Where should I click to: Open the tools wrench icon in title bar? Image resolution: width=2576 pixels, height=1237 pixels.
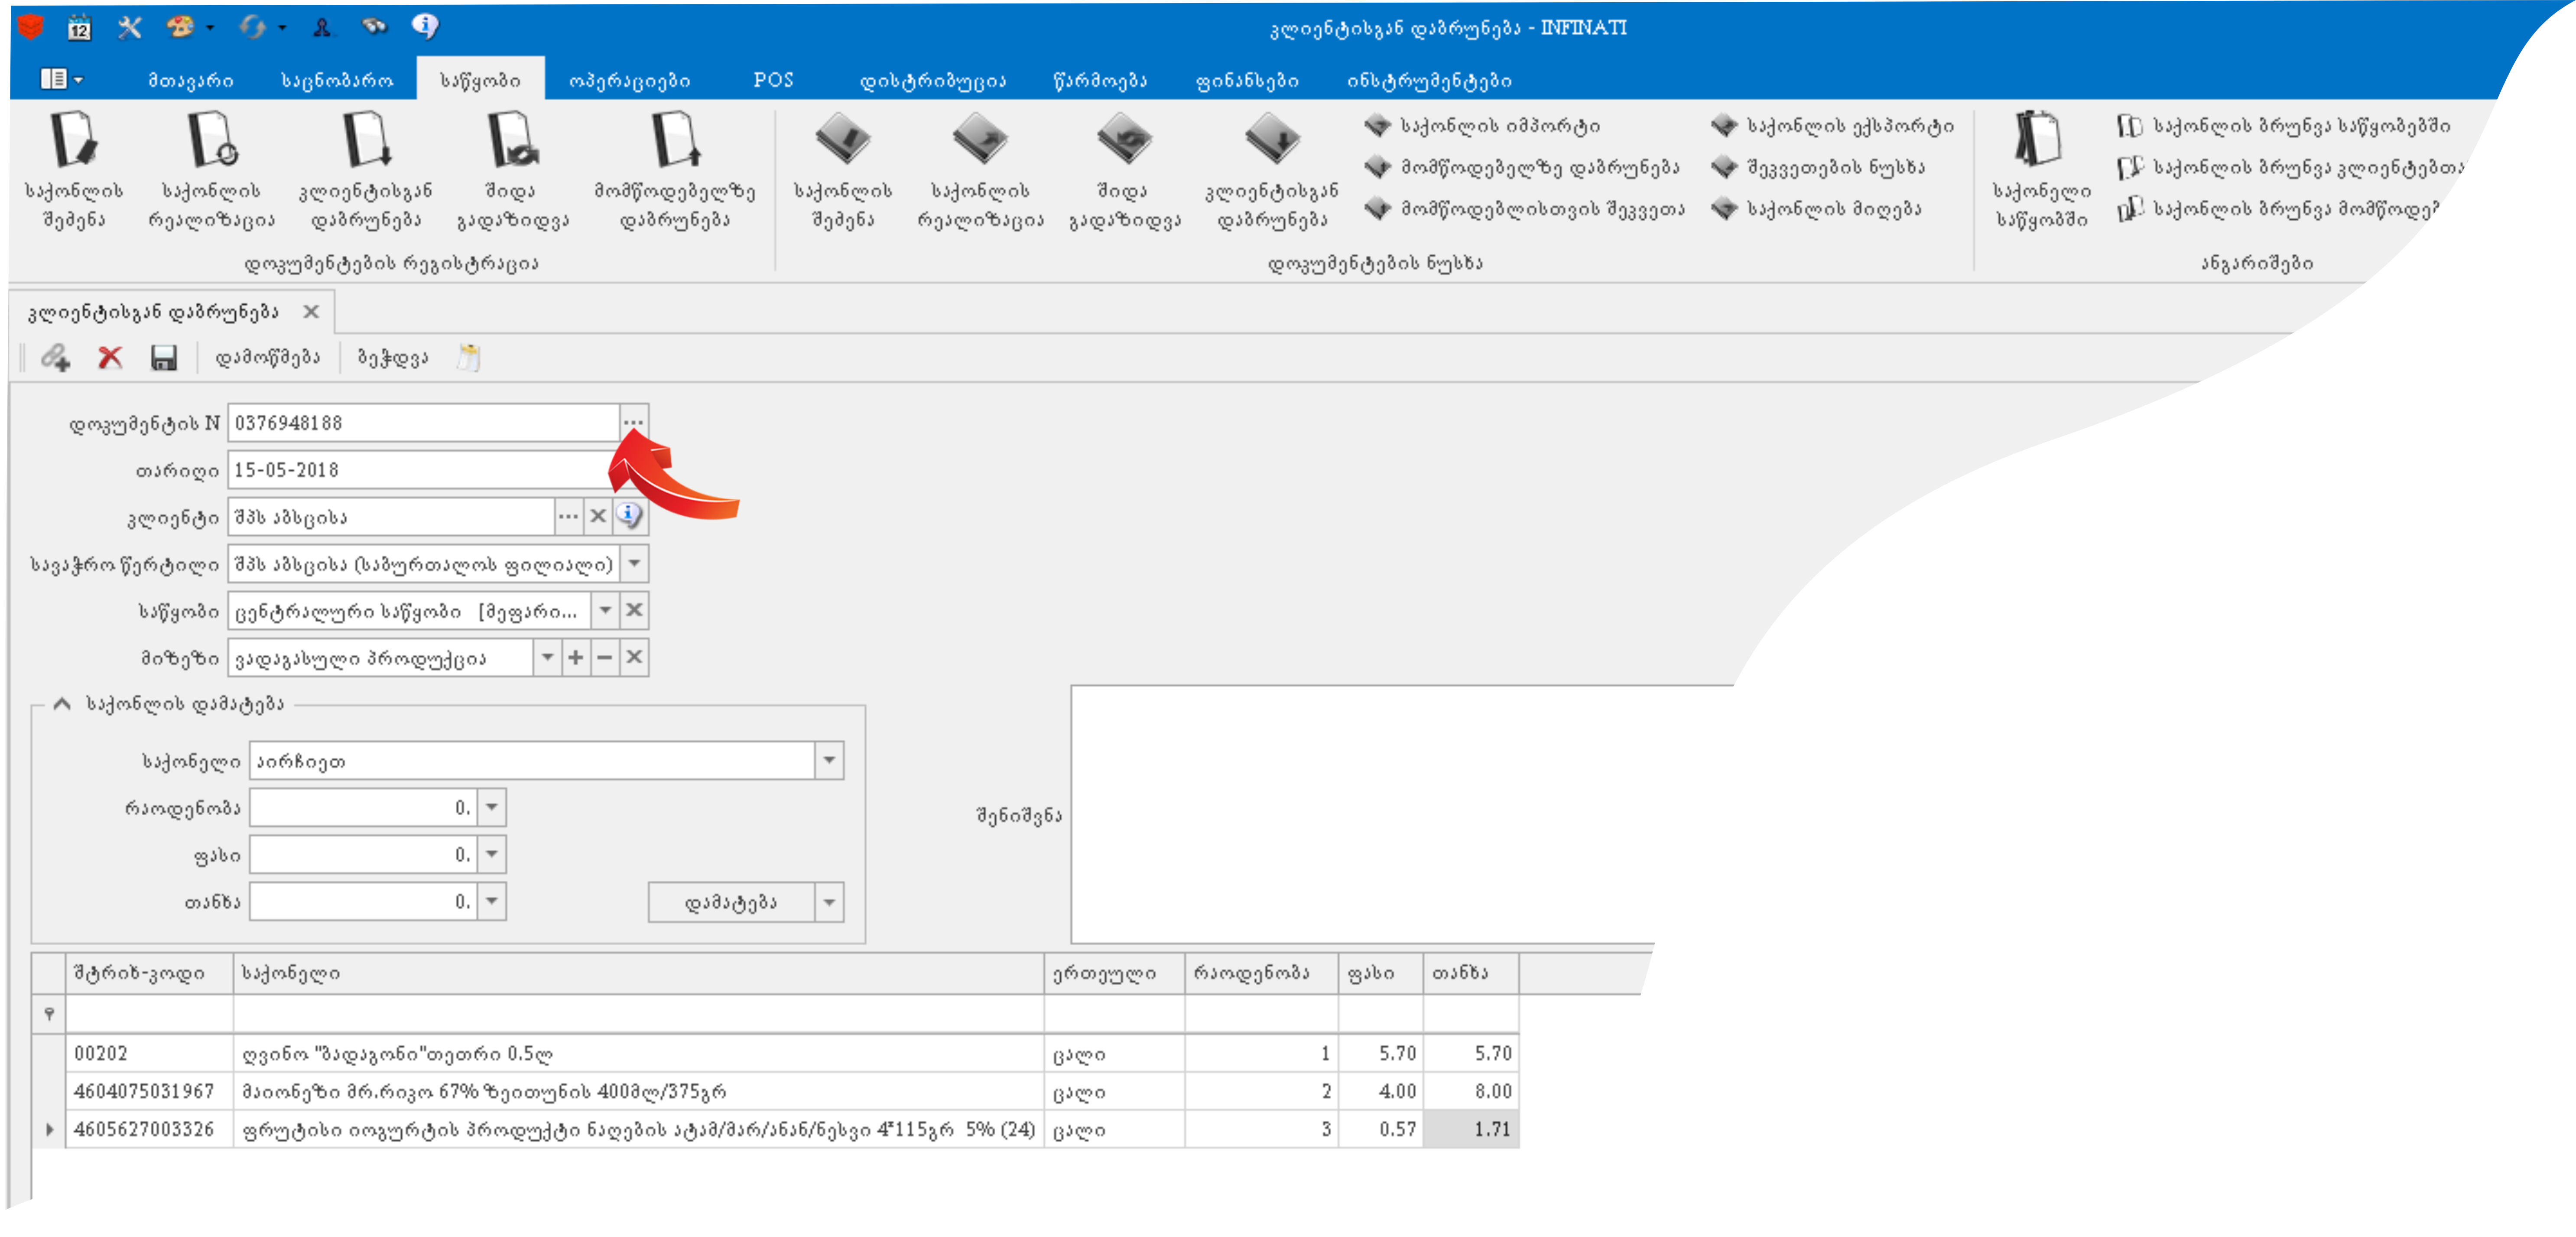[129, 27]
